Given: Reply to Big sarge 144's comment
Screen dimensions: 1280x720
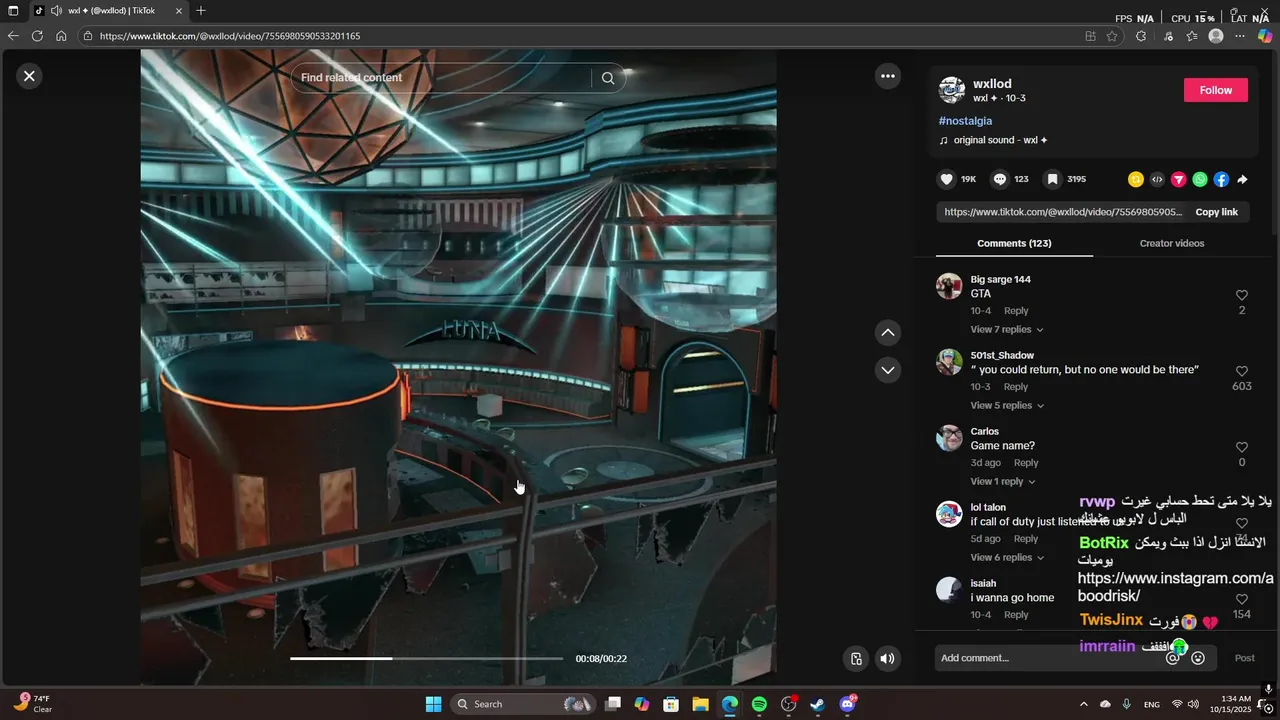Looking at the screenshot, I should pos(1016,311).
